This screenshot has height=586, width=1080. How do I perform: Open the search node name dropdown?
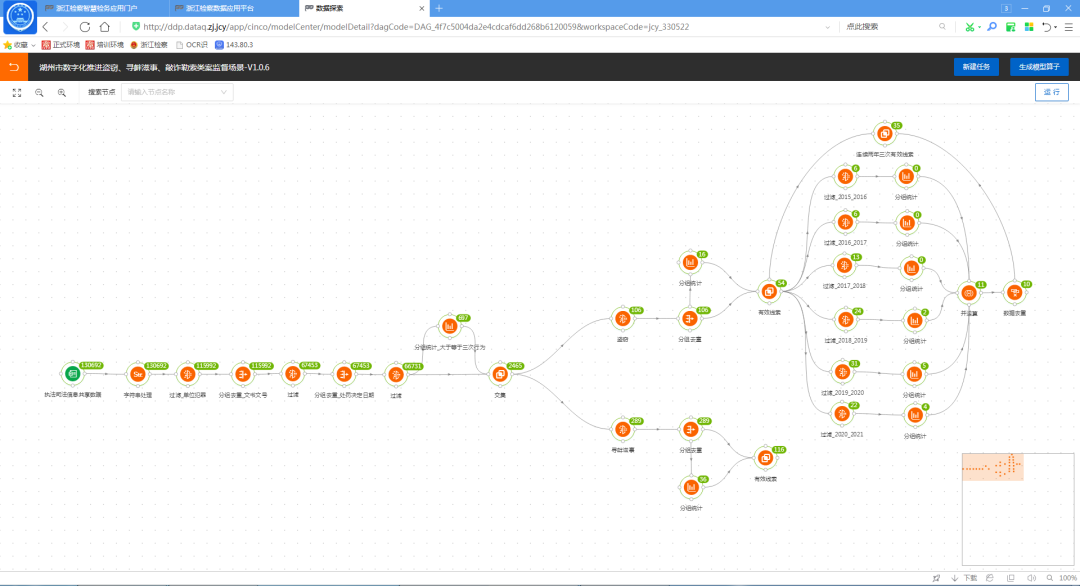click(177, 92)
